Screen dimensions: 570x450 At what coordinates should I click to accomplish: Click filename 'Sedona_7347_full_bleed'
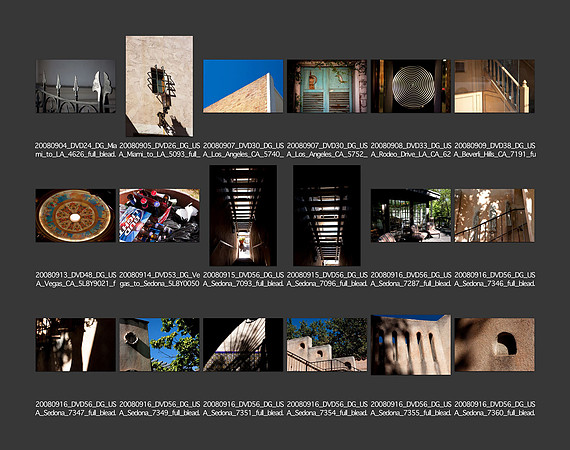76,409
